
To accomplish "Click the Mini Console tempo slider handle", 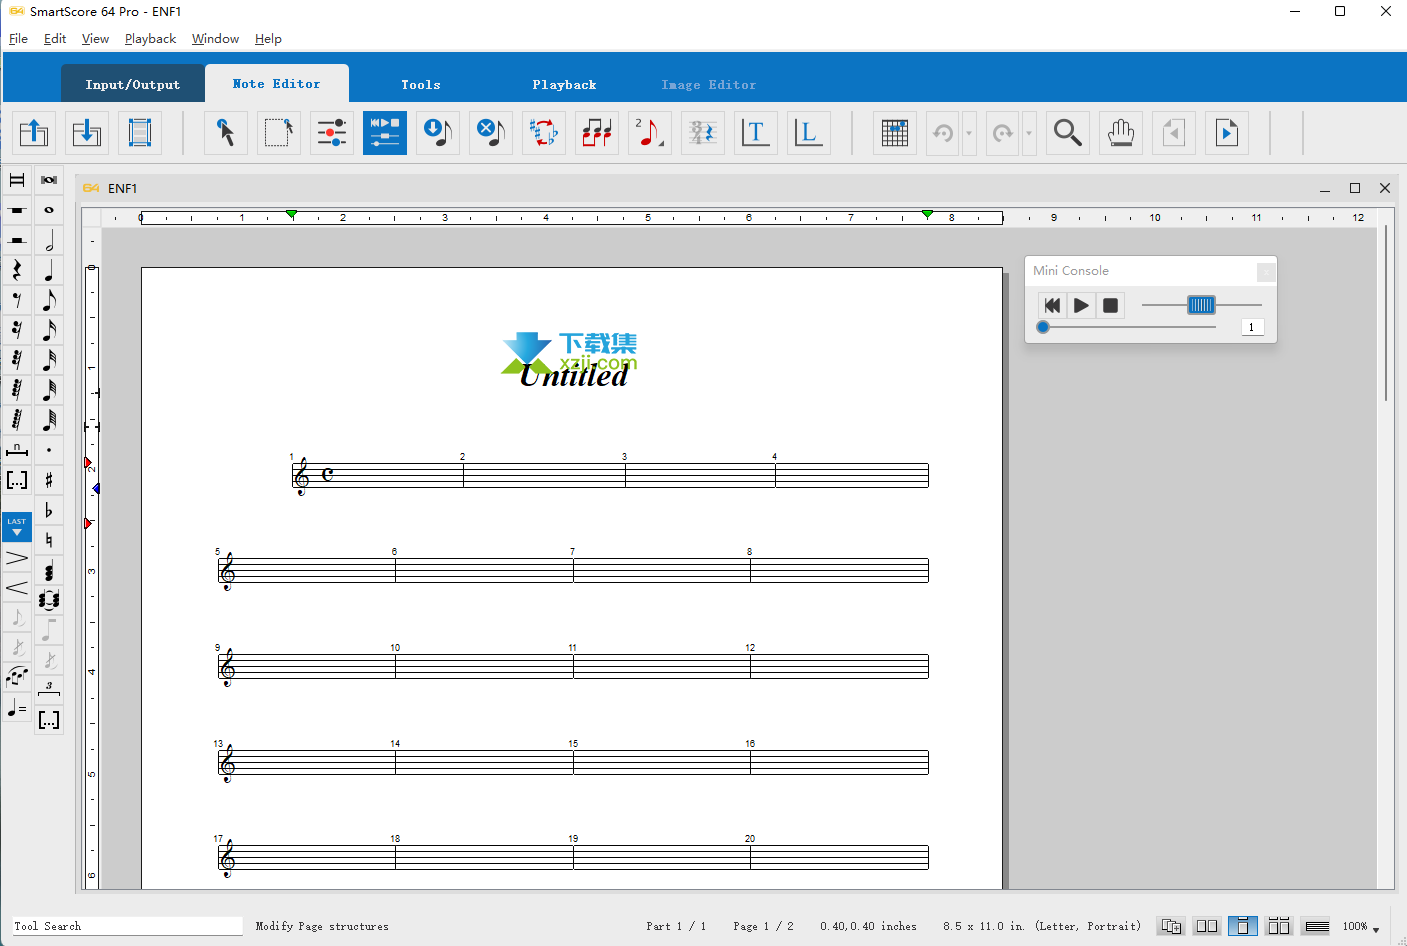I will tap(1201, 305).
